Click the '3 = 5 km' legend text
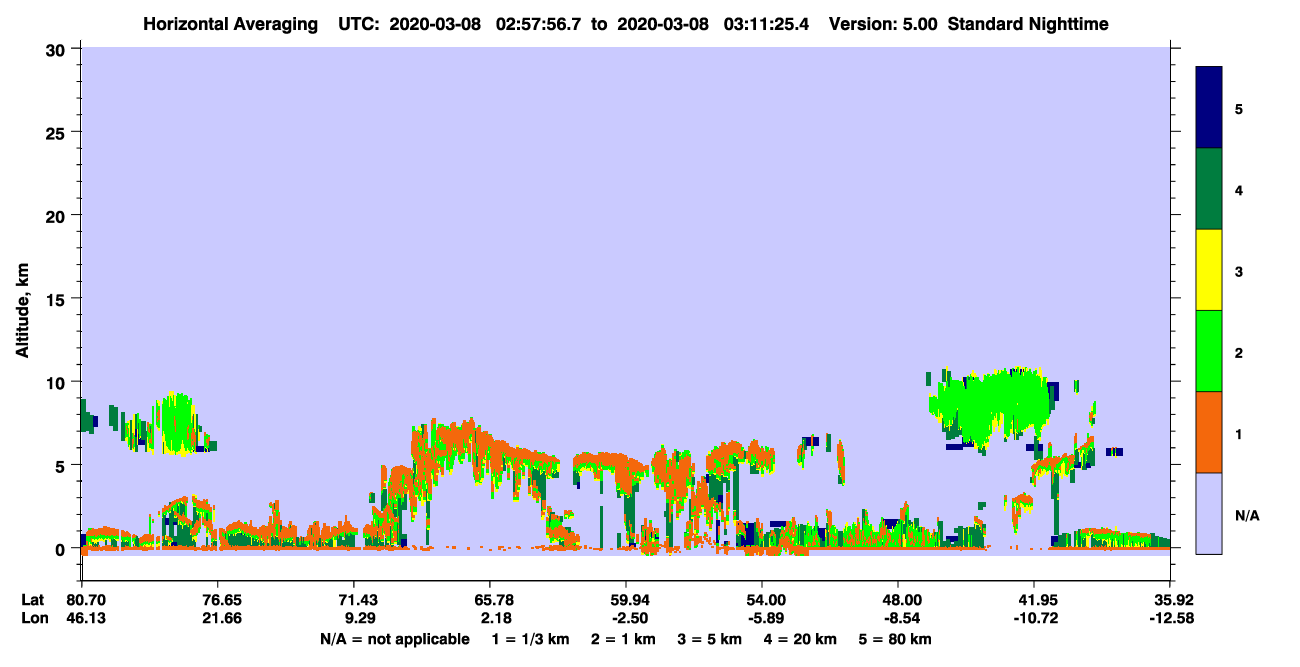The image size is (1300, 667). point(710,639)
